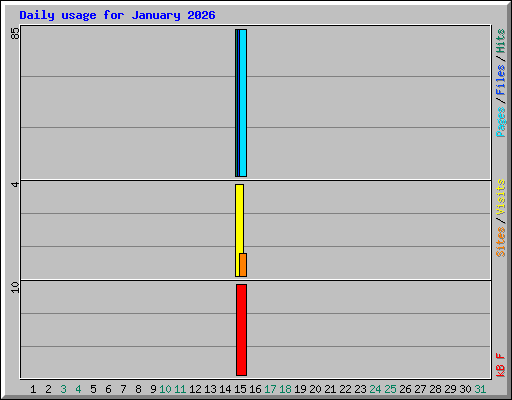Click day label 13 on the x-axis
The height and width of the screenshot is (400, 512).
point(210,389)
